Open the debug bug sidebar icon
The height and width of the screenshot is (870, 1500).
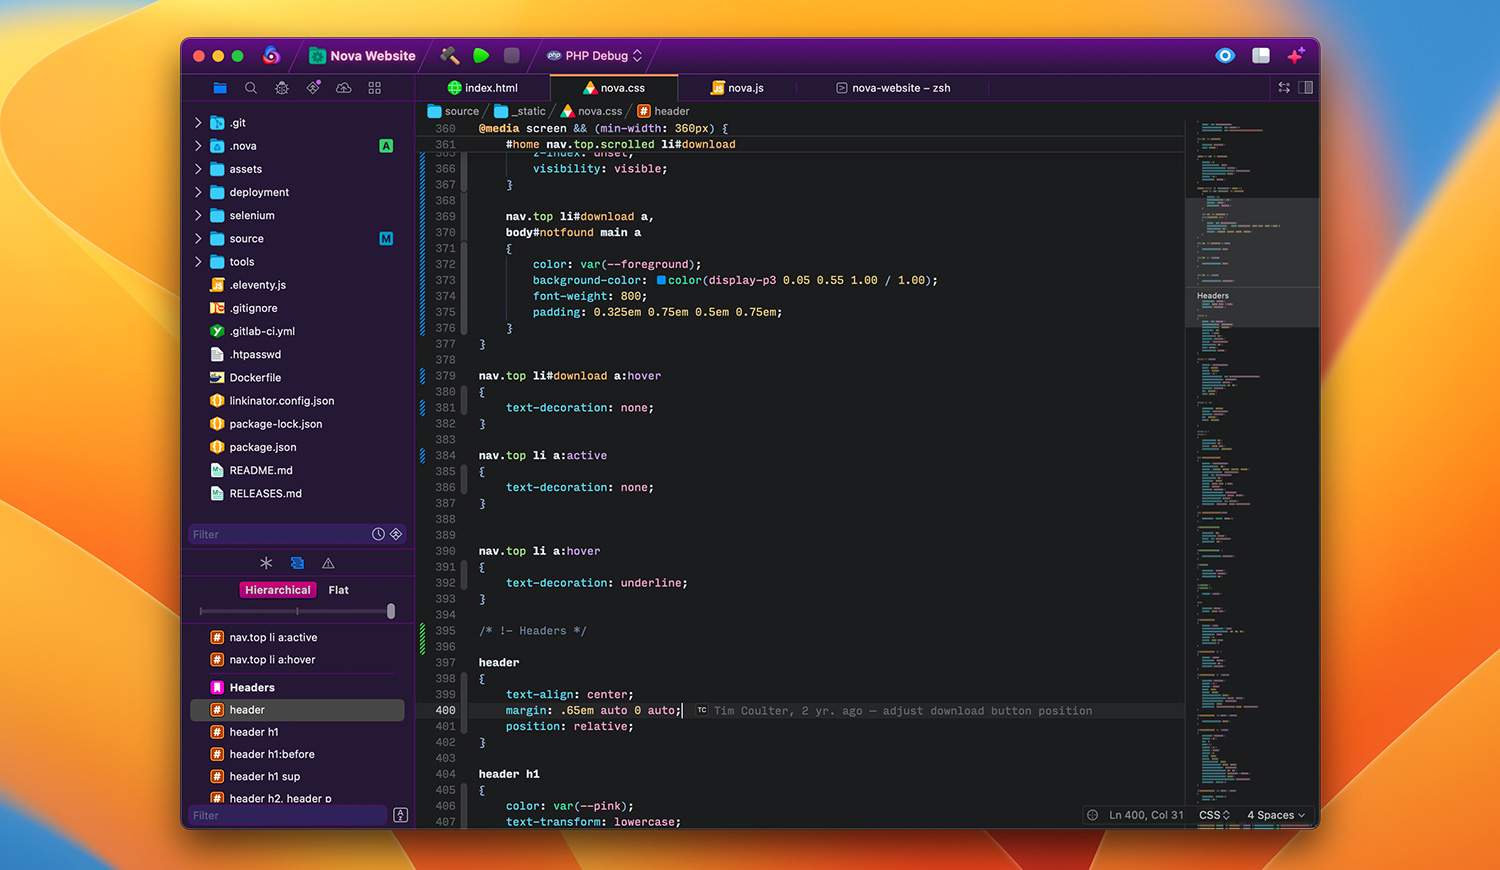point(282,88)
